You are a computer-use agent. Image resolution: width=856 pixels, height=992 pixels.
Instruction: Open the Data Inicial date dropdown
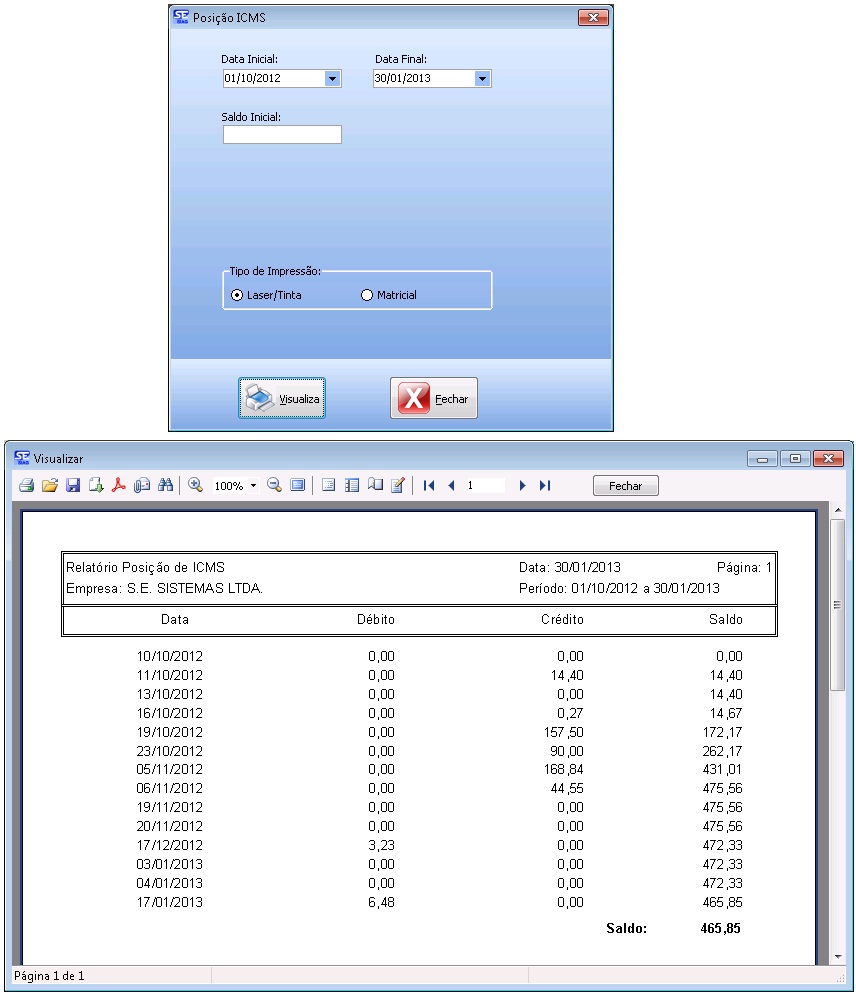(332, 79)
